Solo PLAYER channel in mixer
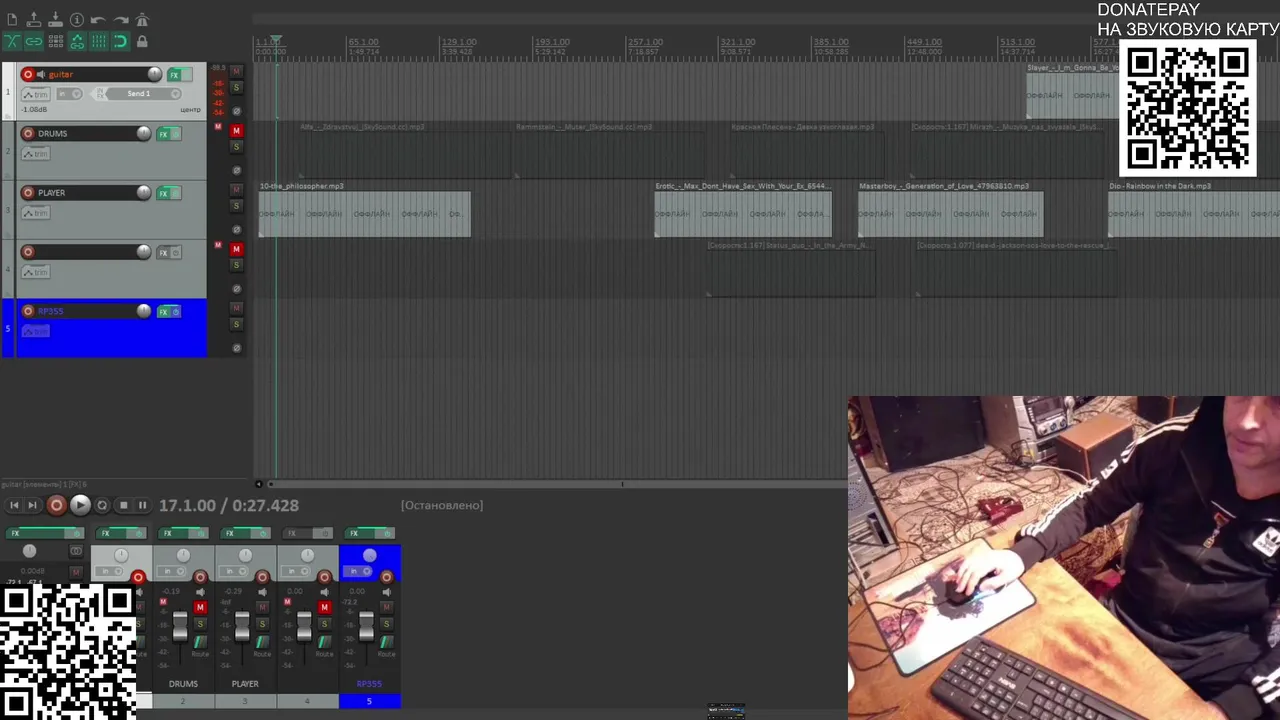The width and height of the screenshot is (1280, 720). (262, 624)
